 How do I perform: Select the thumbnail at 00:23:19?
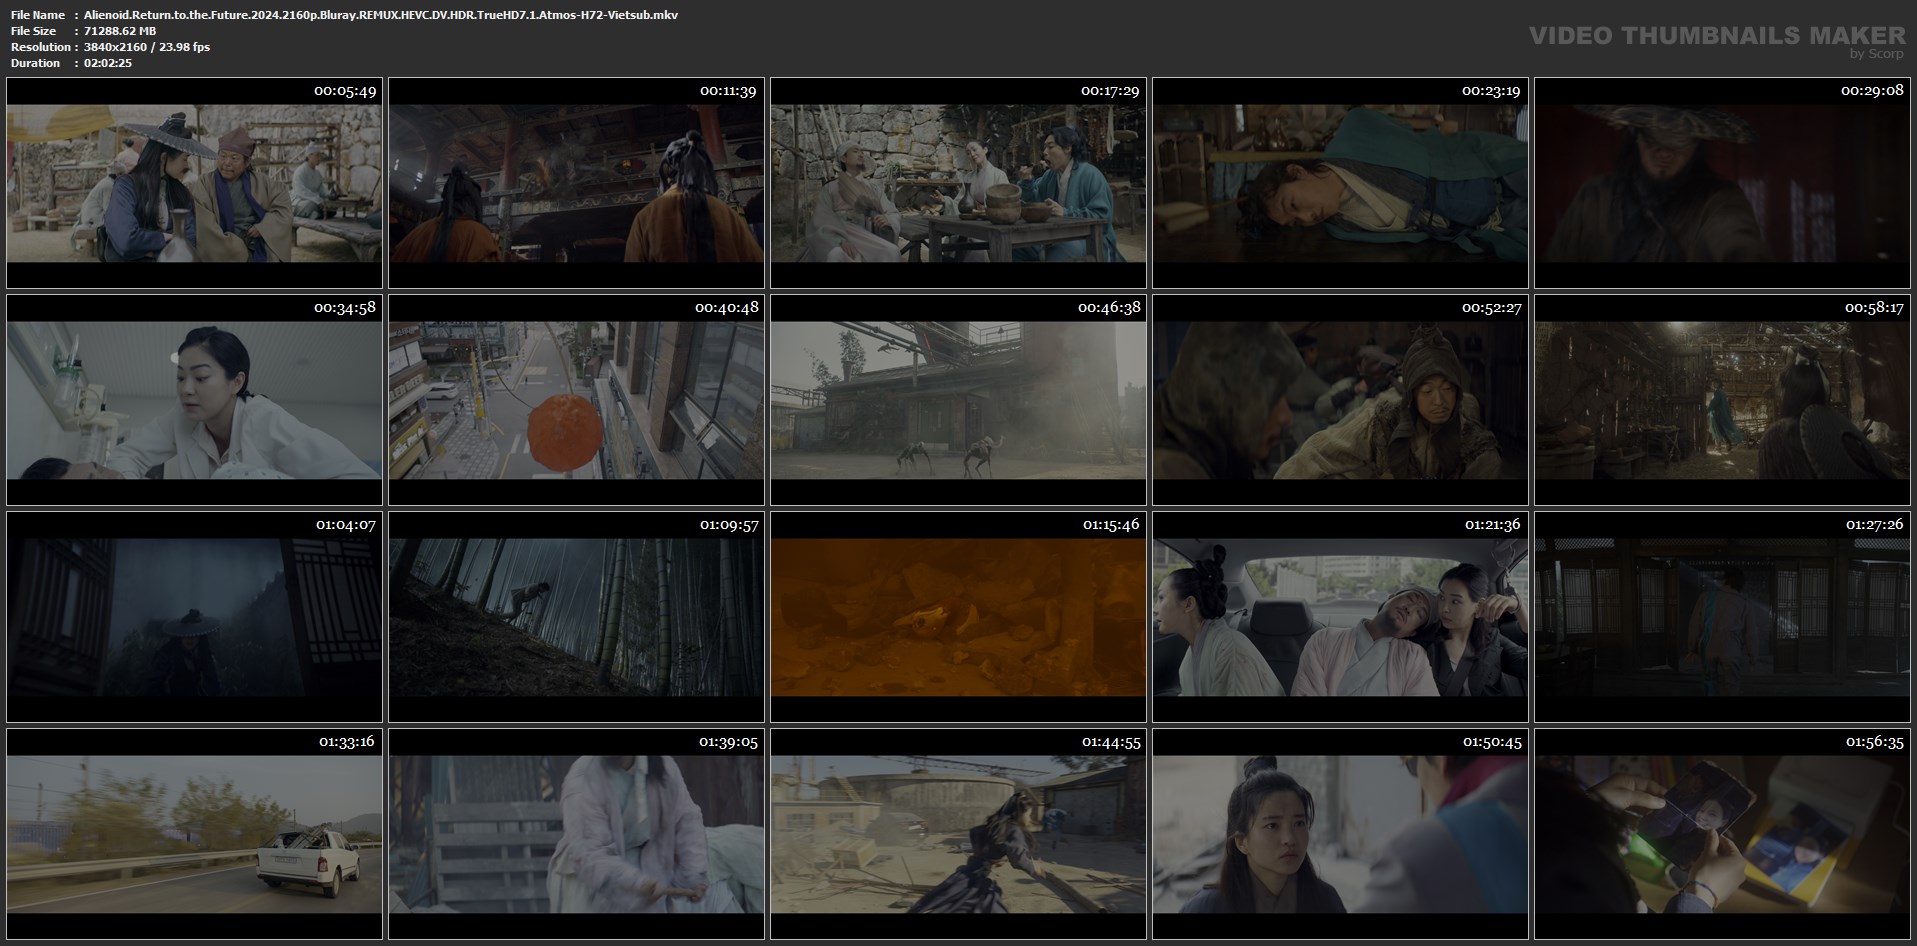(1340, 183)
